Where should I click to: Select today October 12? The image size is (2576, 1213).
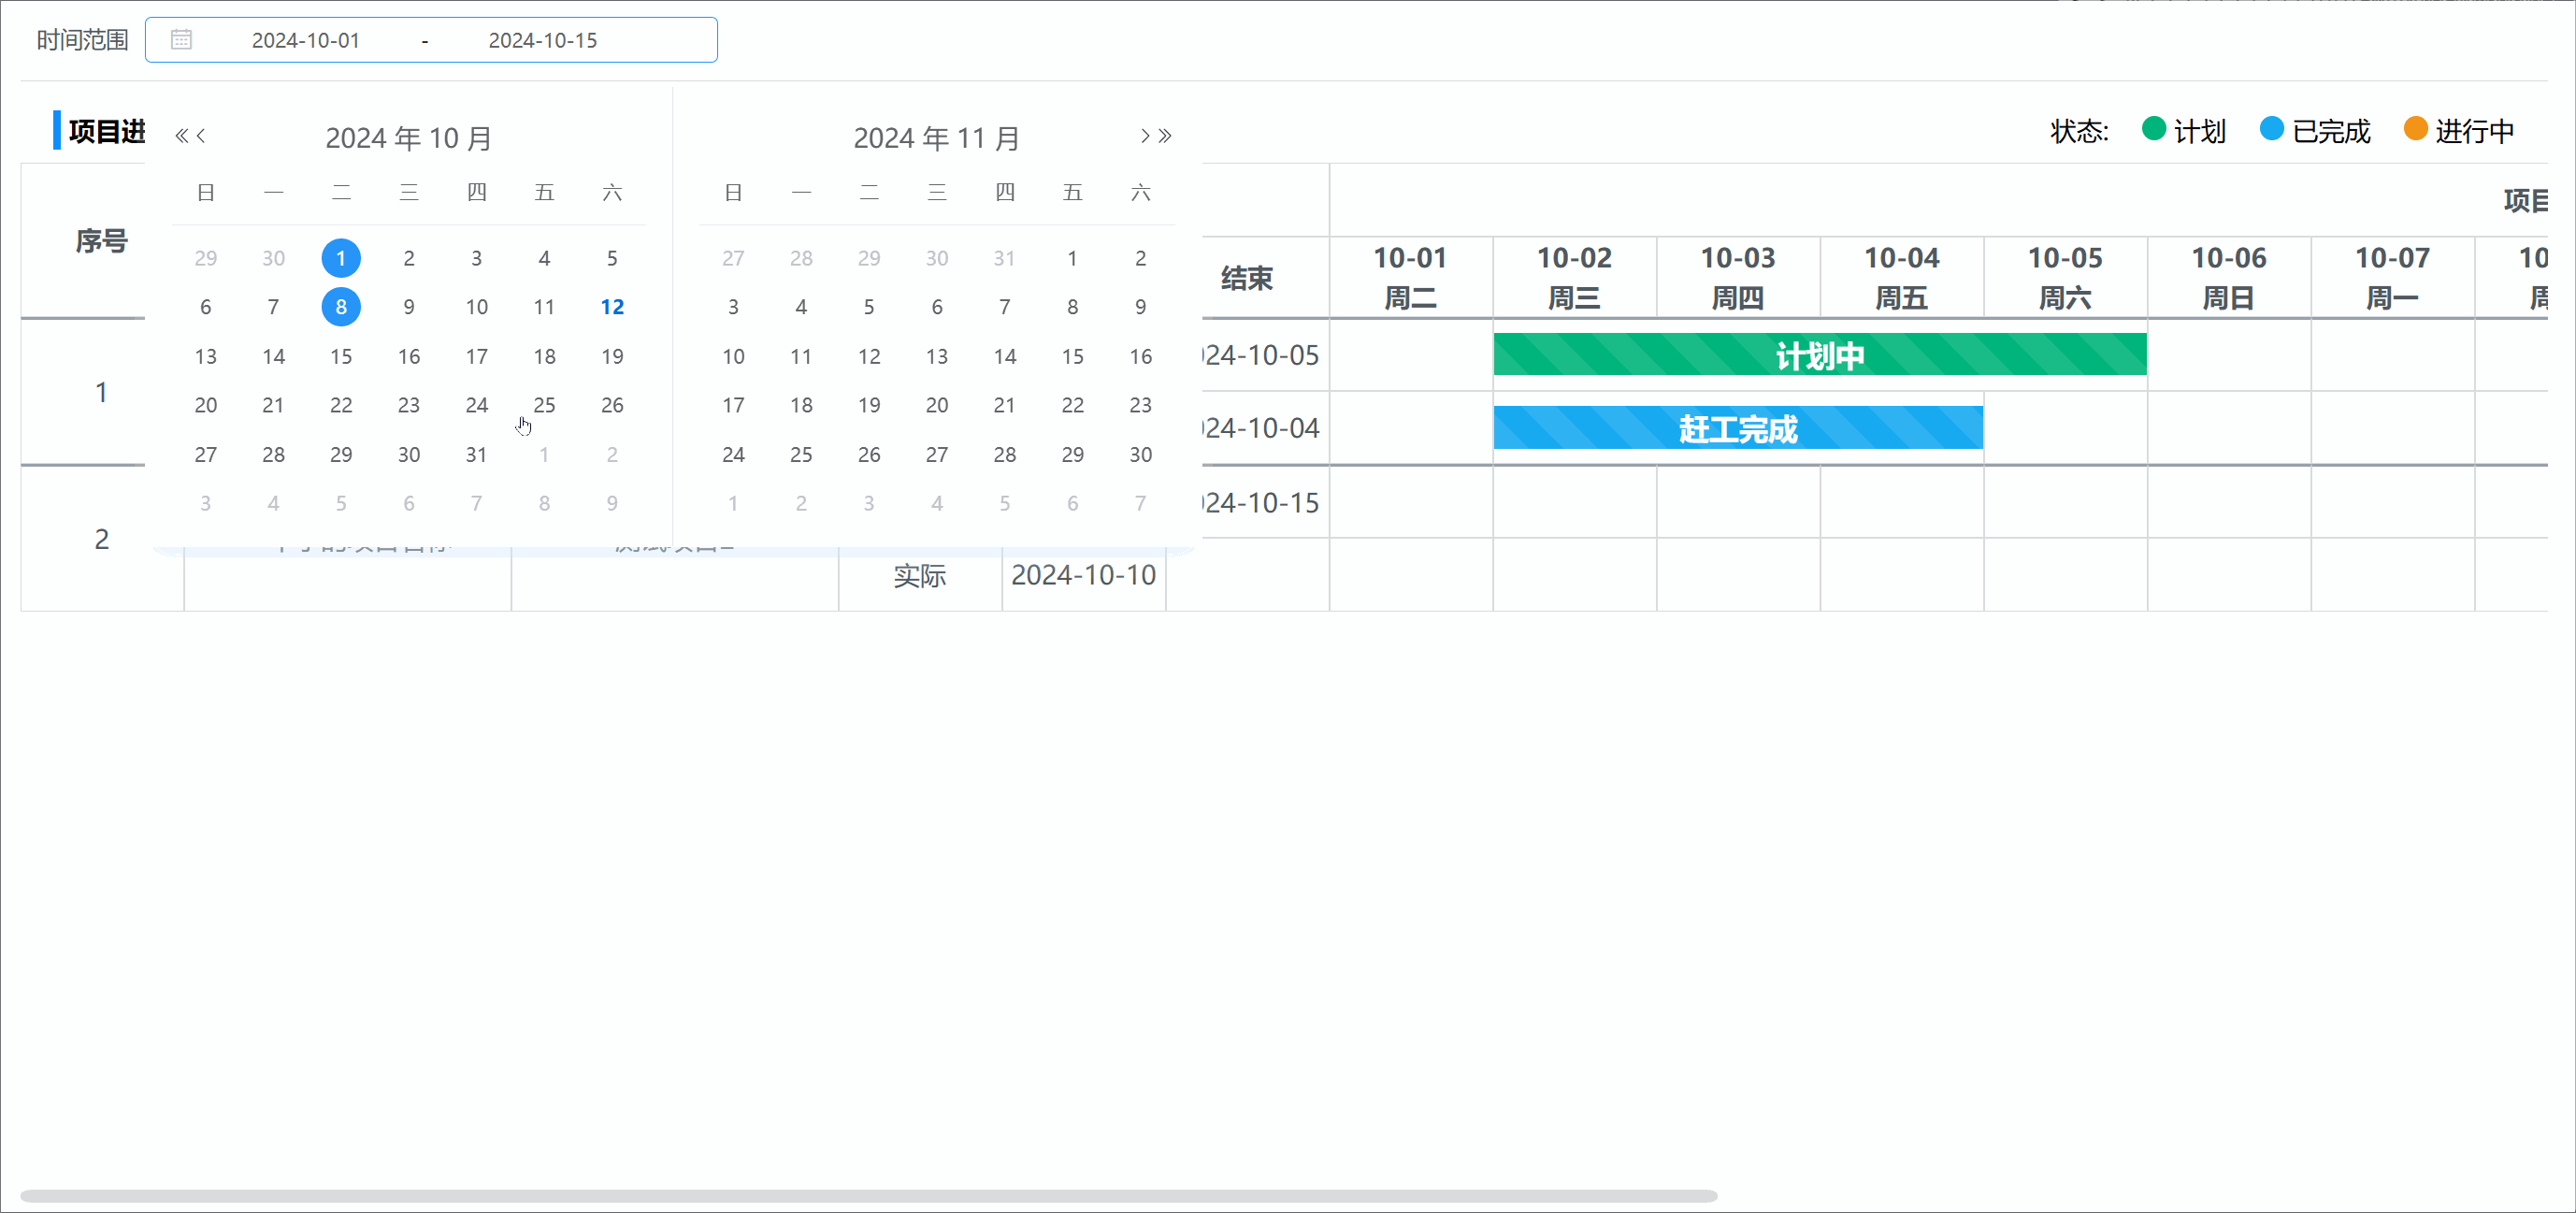tap(612, 307)
